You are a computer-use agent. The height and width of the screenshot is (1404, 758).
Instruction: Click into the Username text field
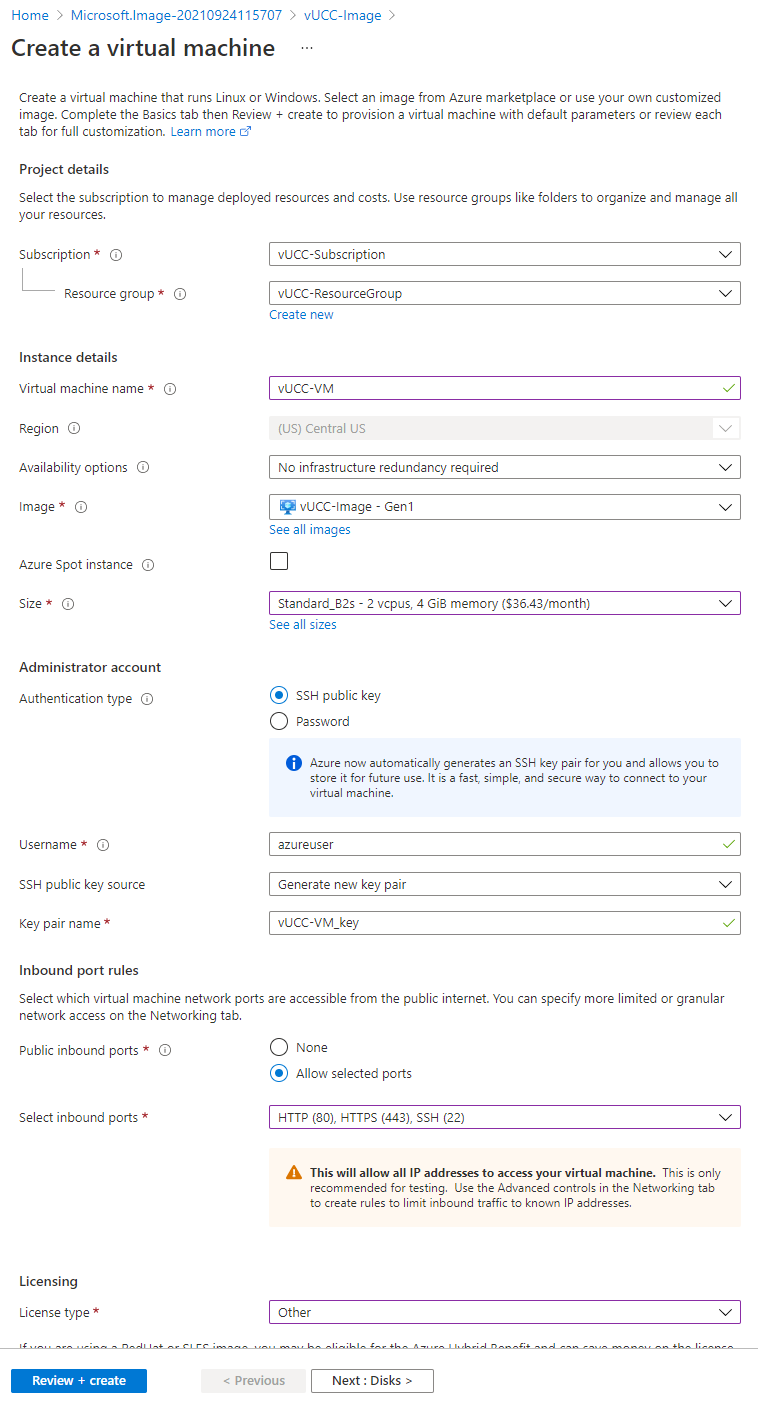pyautogui.click(x=495, y=844)
